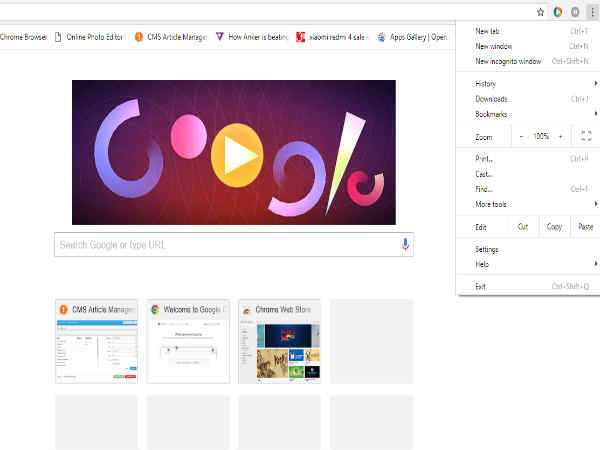Close the Chrome three-dot menu button

(592, 12)
